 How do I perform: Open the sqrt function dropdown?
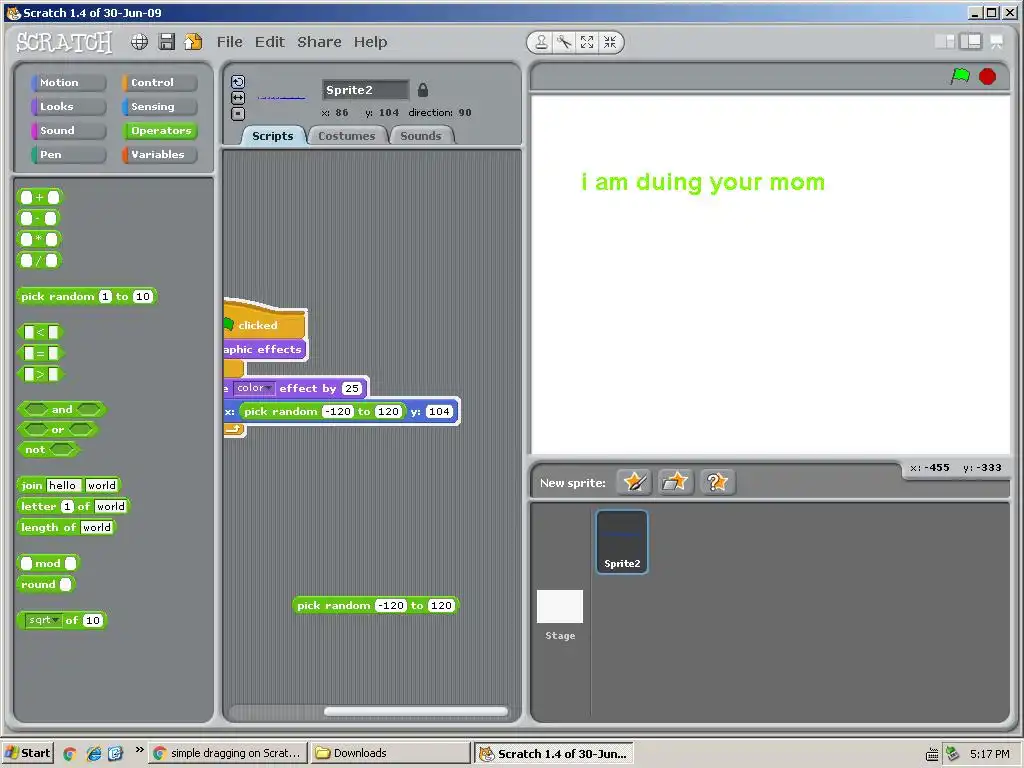point(43,620)
